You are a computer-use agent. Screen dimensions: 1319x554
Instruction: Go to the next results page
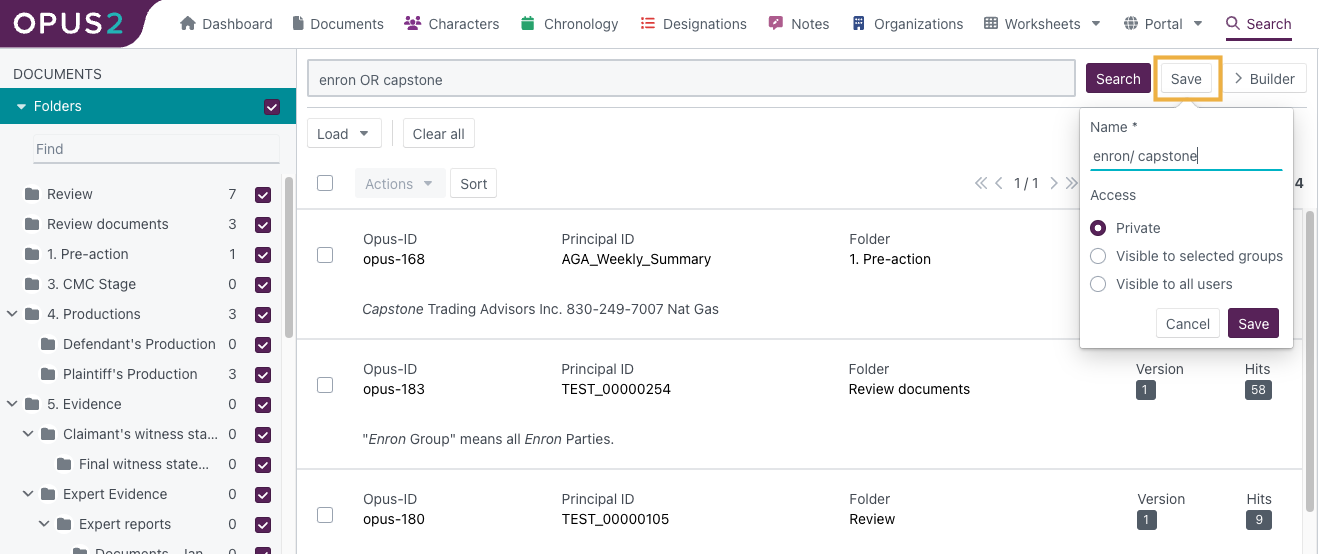click(1053, 183)
